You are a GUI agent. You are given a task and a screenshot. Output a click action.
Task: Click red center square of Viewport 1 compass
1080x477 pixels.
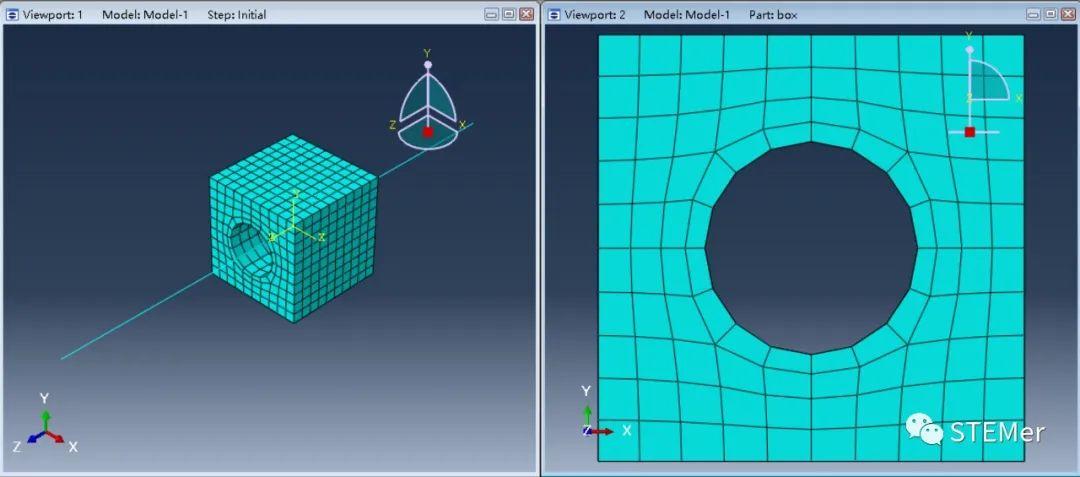click(428, 131)
